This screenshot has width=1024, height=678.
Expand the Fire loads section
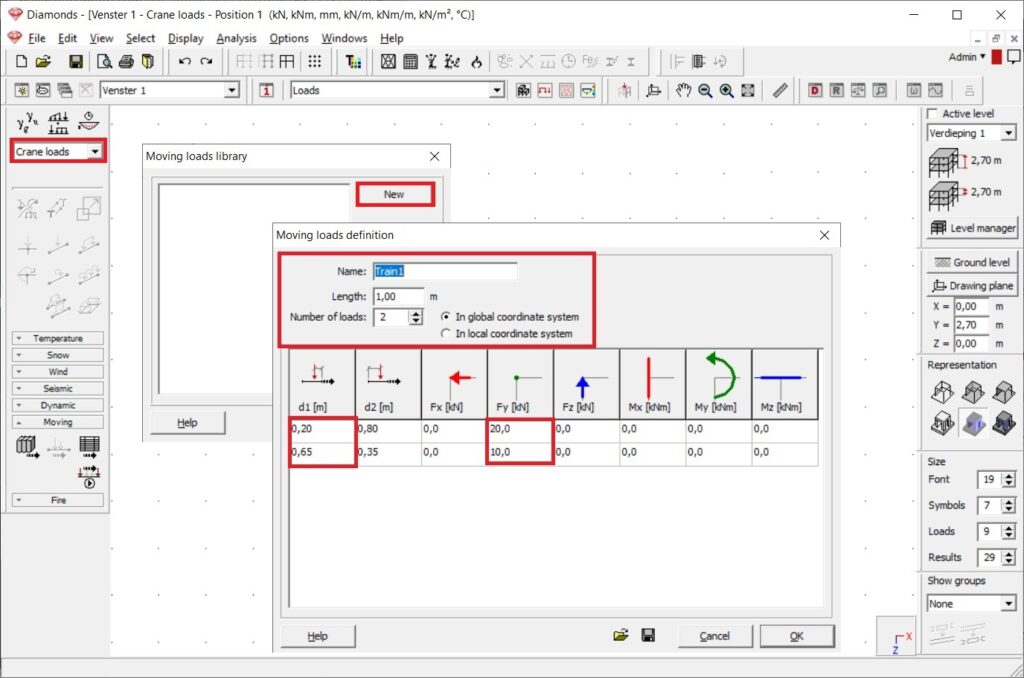pyautogui.click(x=57, y=500)
